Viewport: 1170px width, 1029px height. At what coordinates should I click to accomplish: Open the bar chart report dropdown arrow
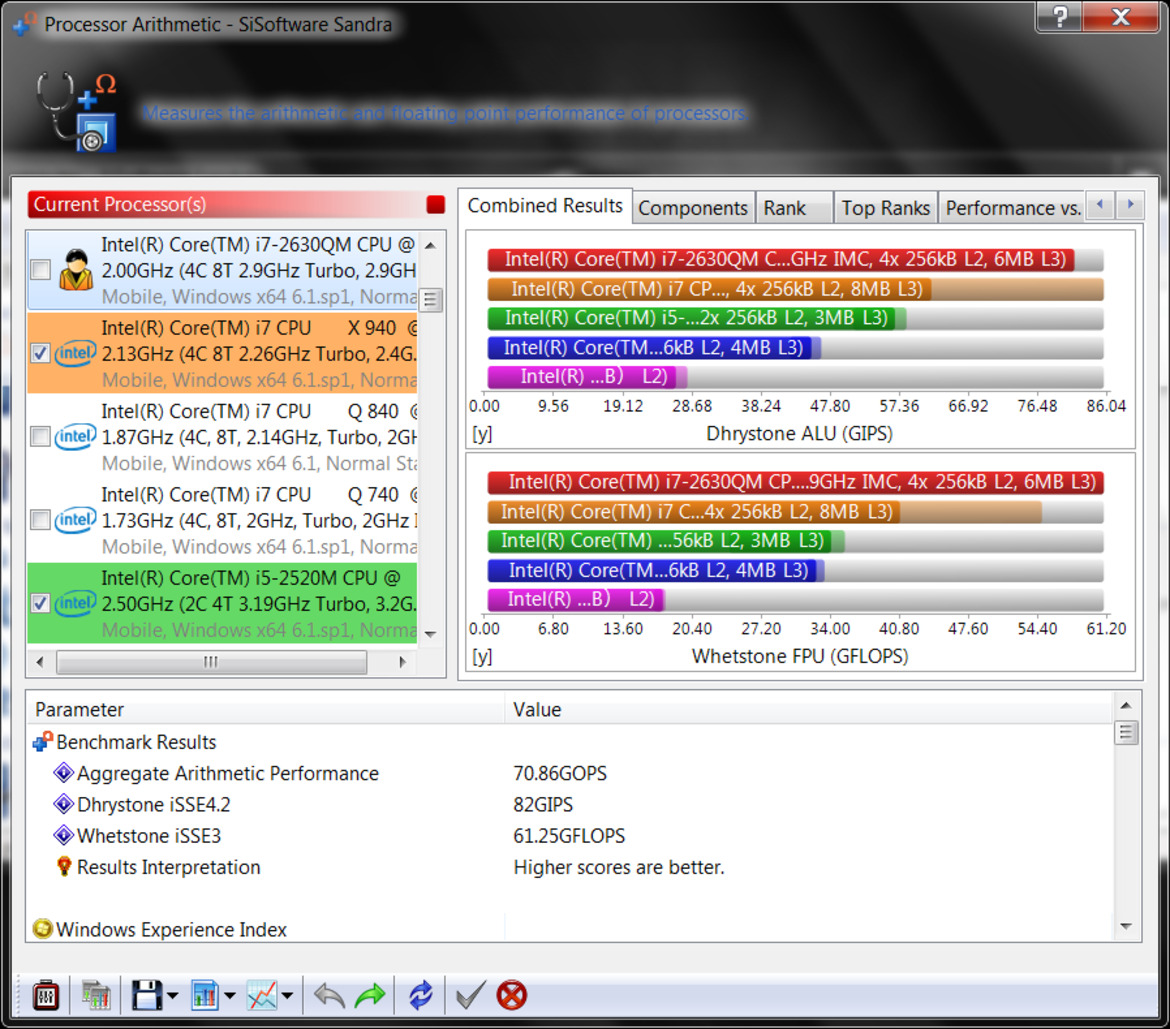(230, 995)
